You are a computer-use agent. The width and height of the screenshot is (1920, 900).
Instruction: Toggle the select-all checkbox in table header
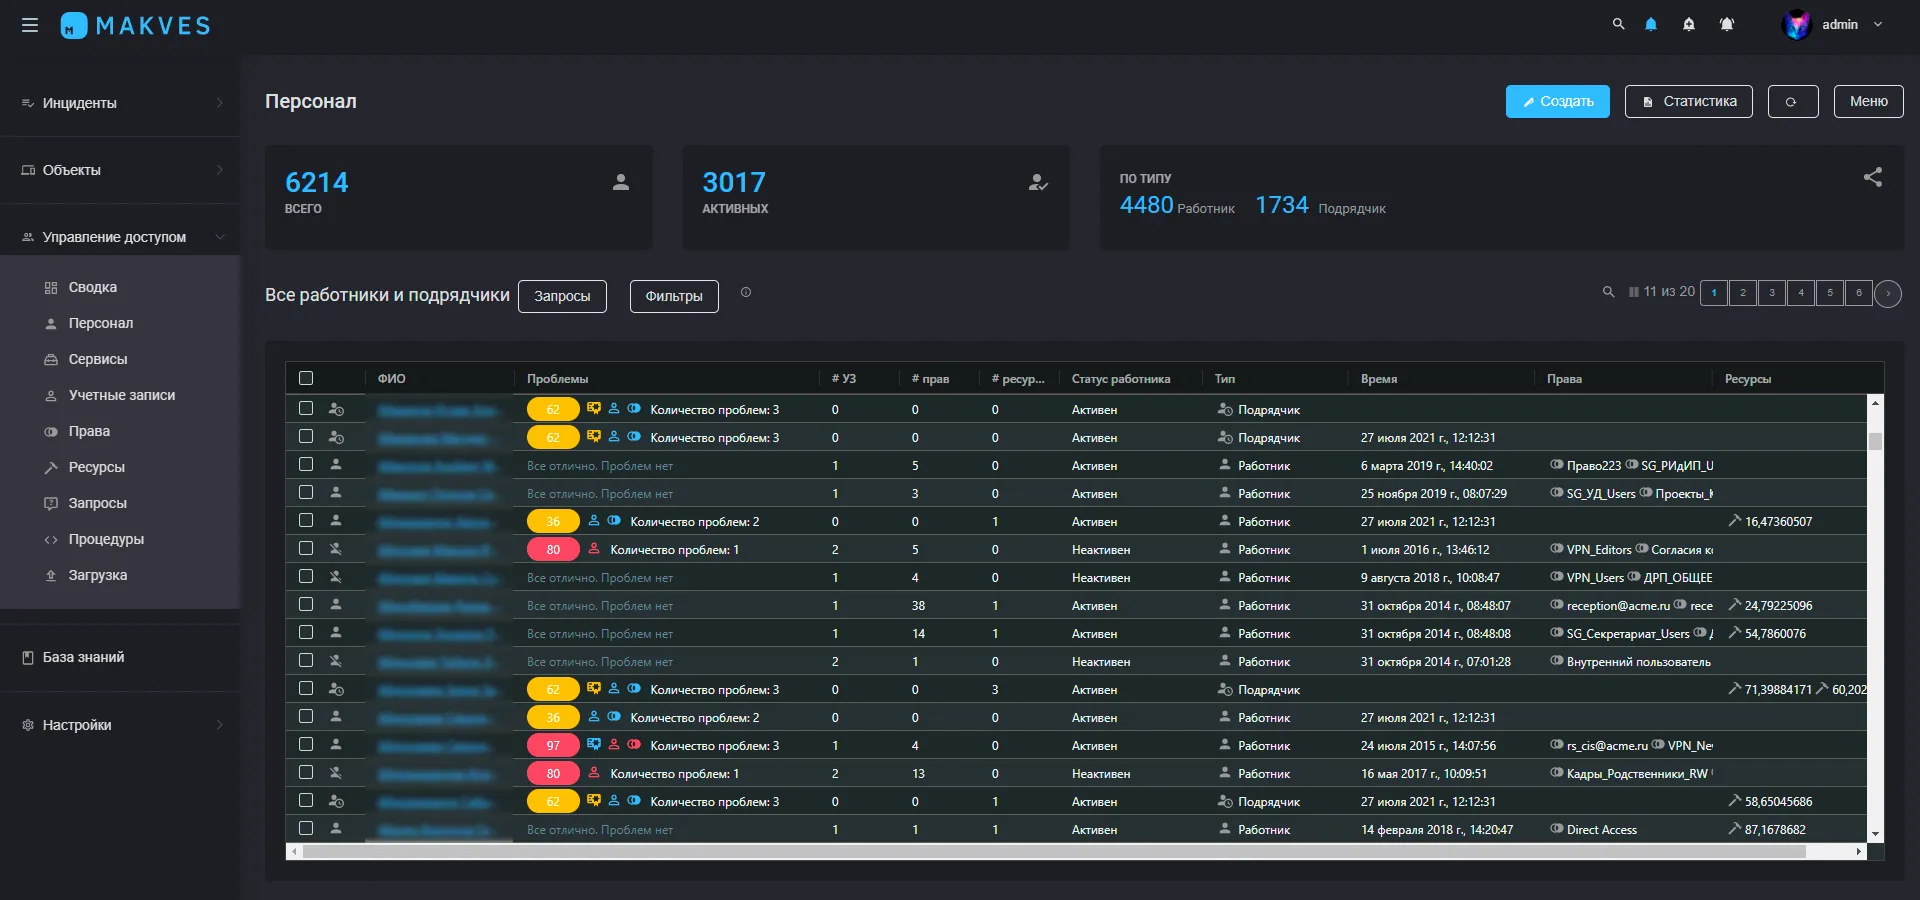tap(306, 378)
